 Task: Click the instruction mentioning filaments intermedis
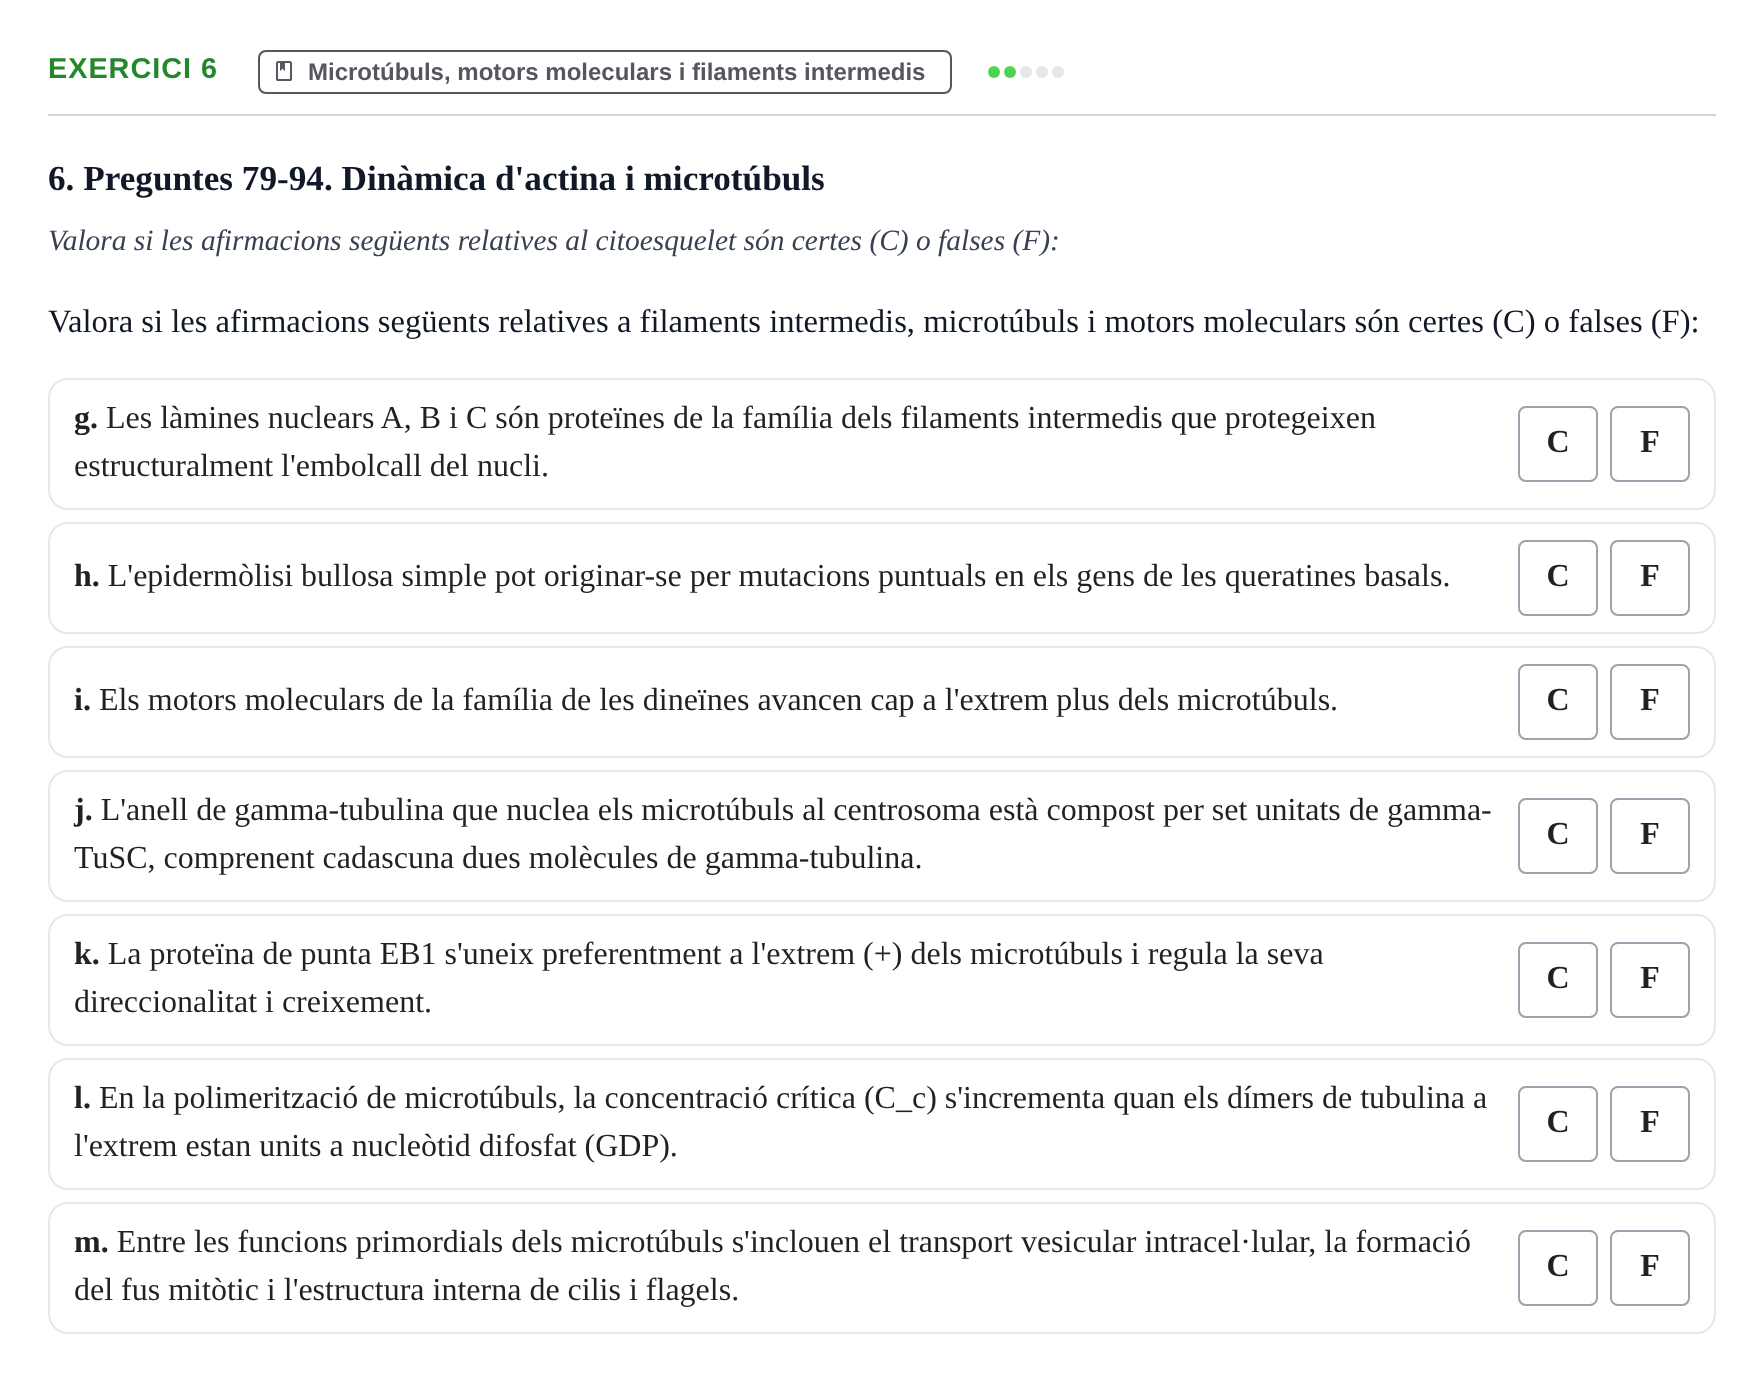873,322
